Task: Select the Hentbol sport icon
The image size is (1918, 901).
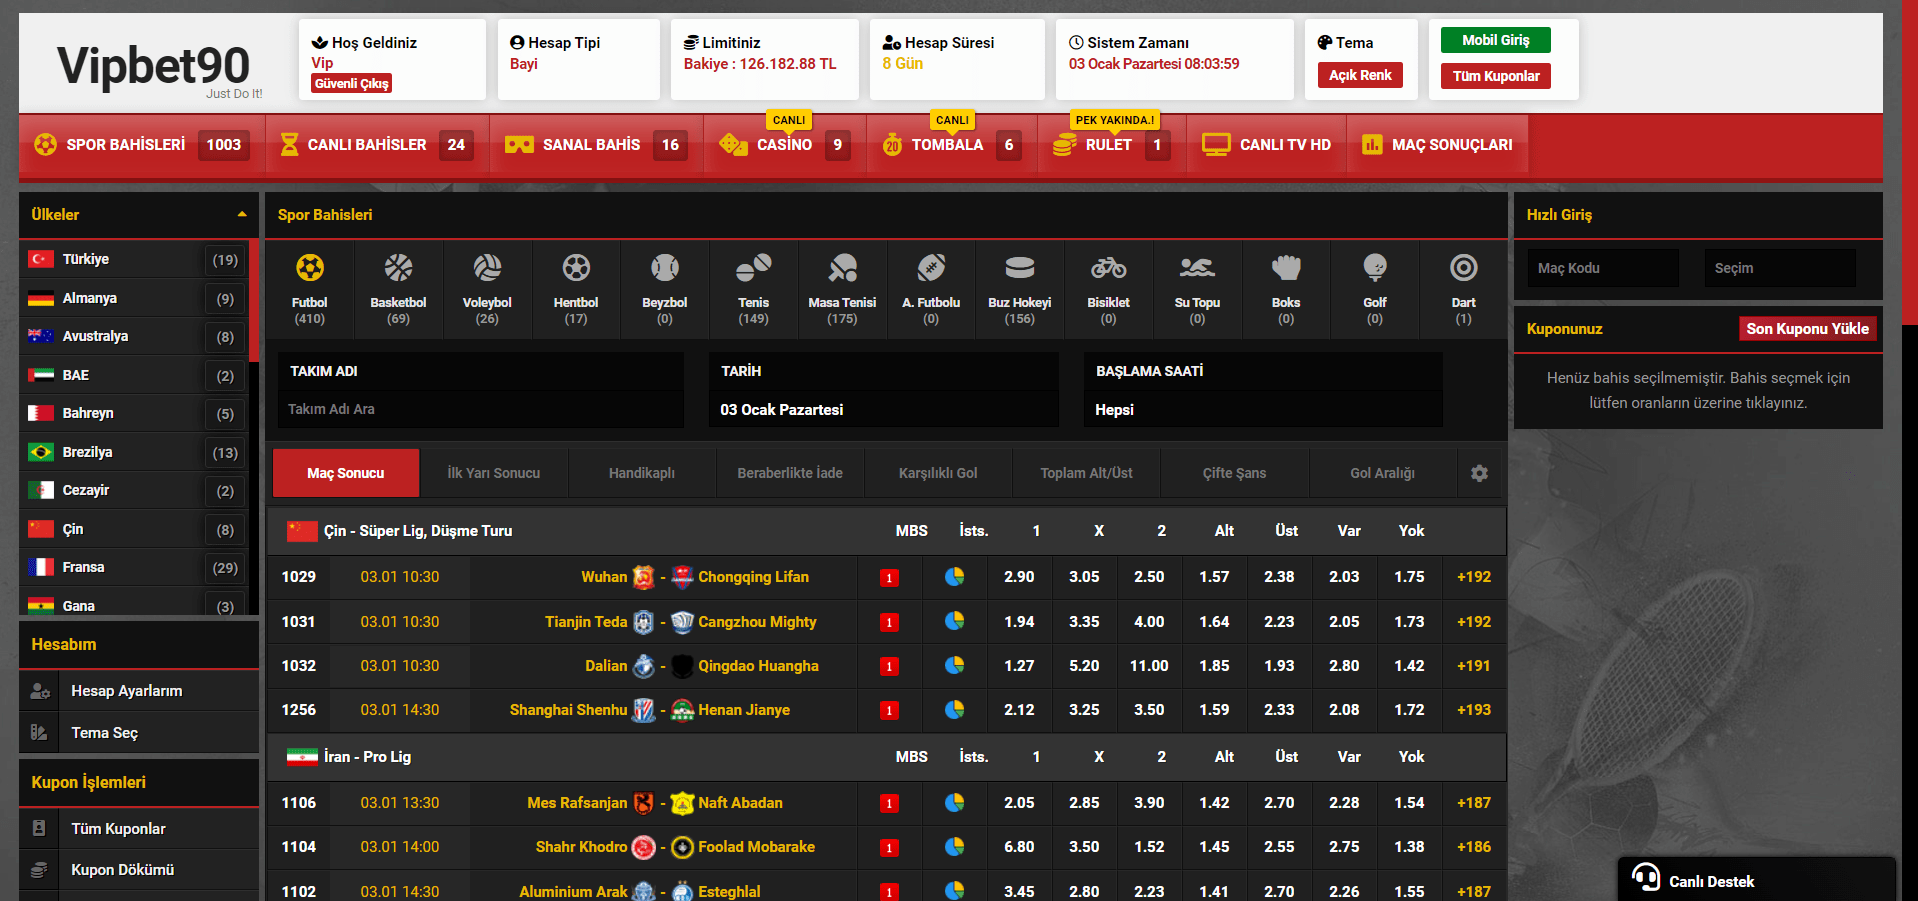Action: pyautogui.click(x=576, y=268)
